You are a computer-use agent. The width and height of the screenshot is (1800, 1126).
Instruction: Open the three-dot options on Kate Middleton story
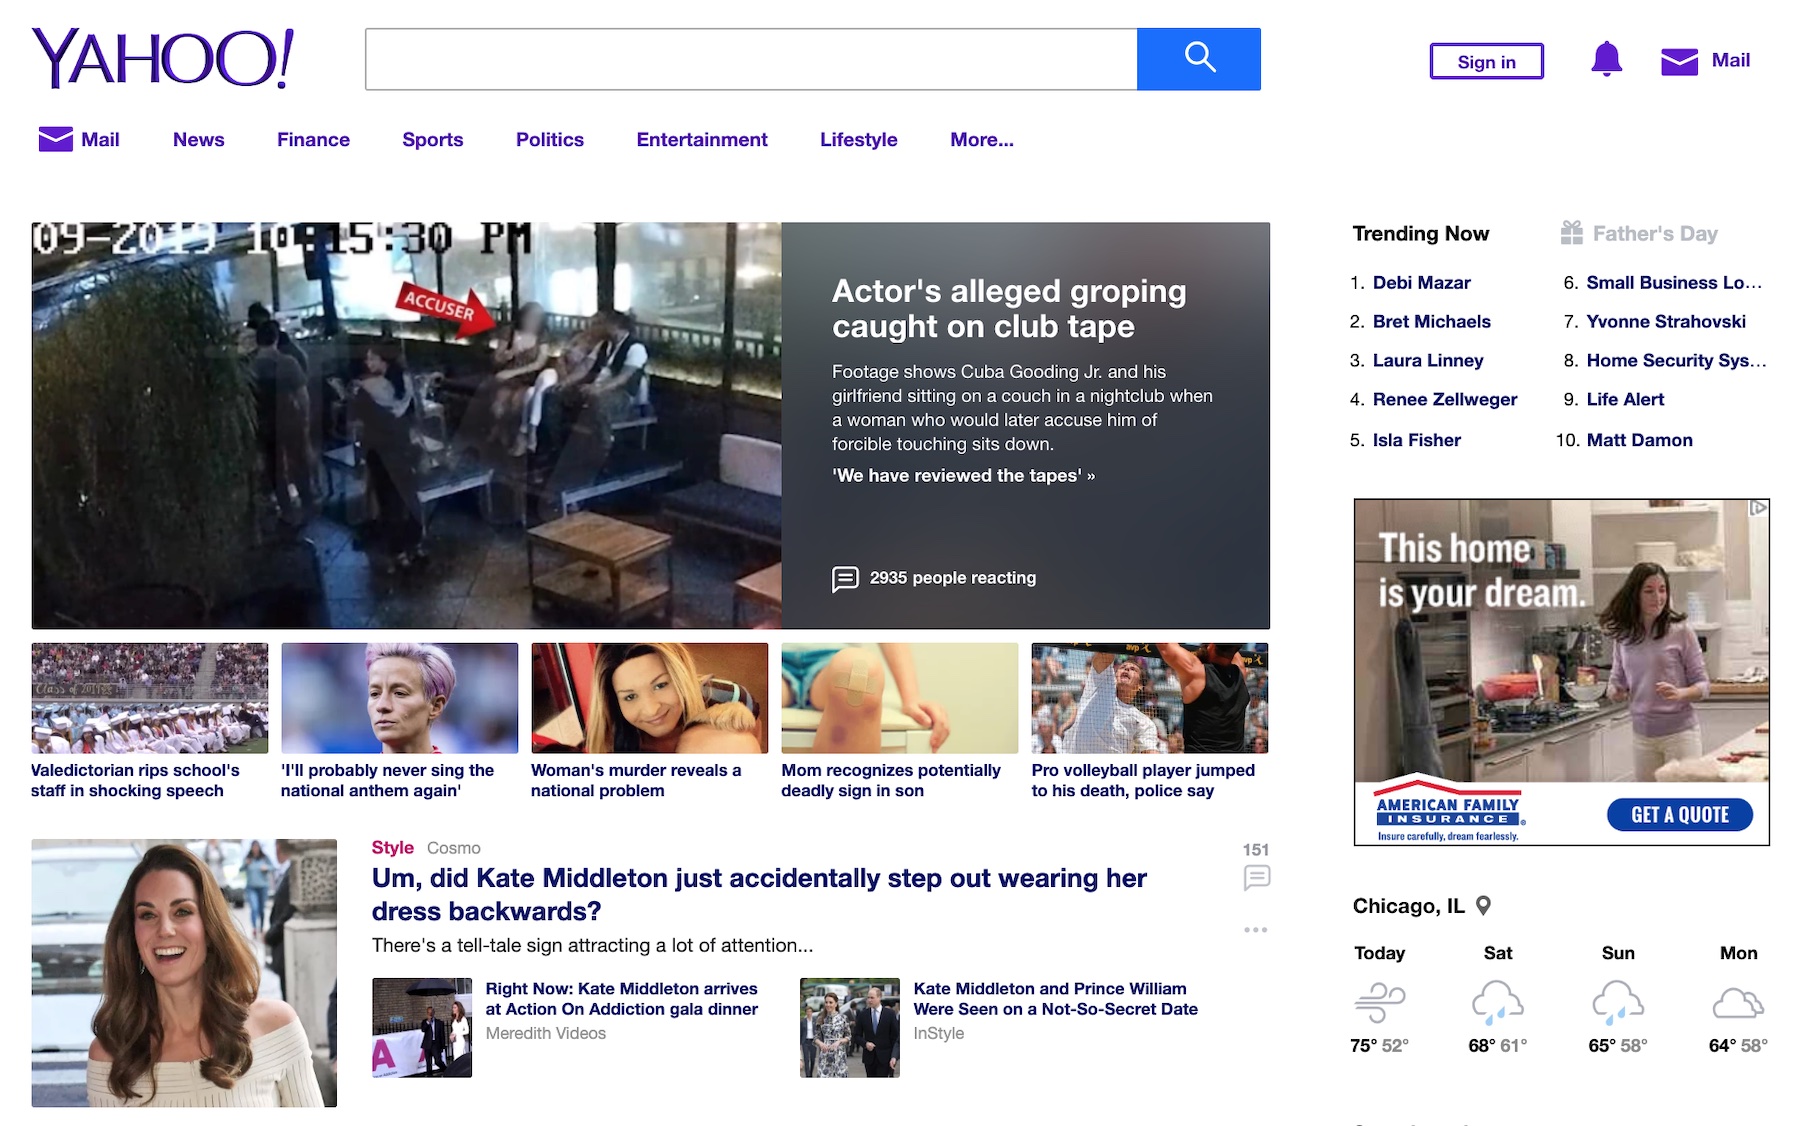pos(1256,930)
